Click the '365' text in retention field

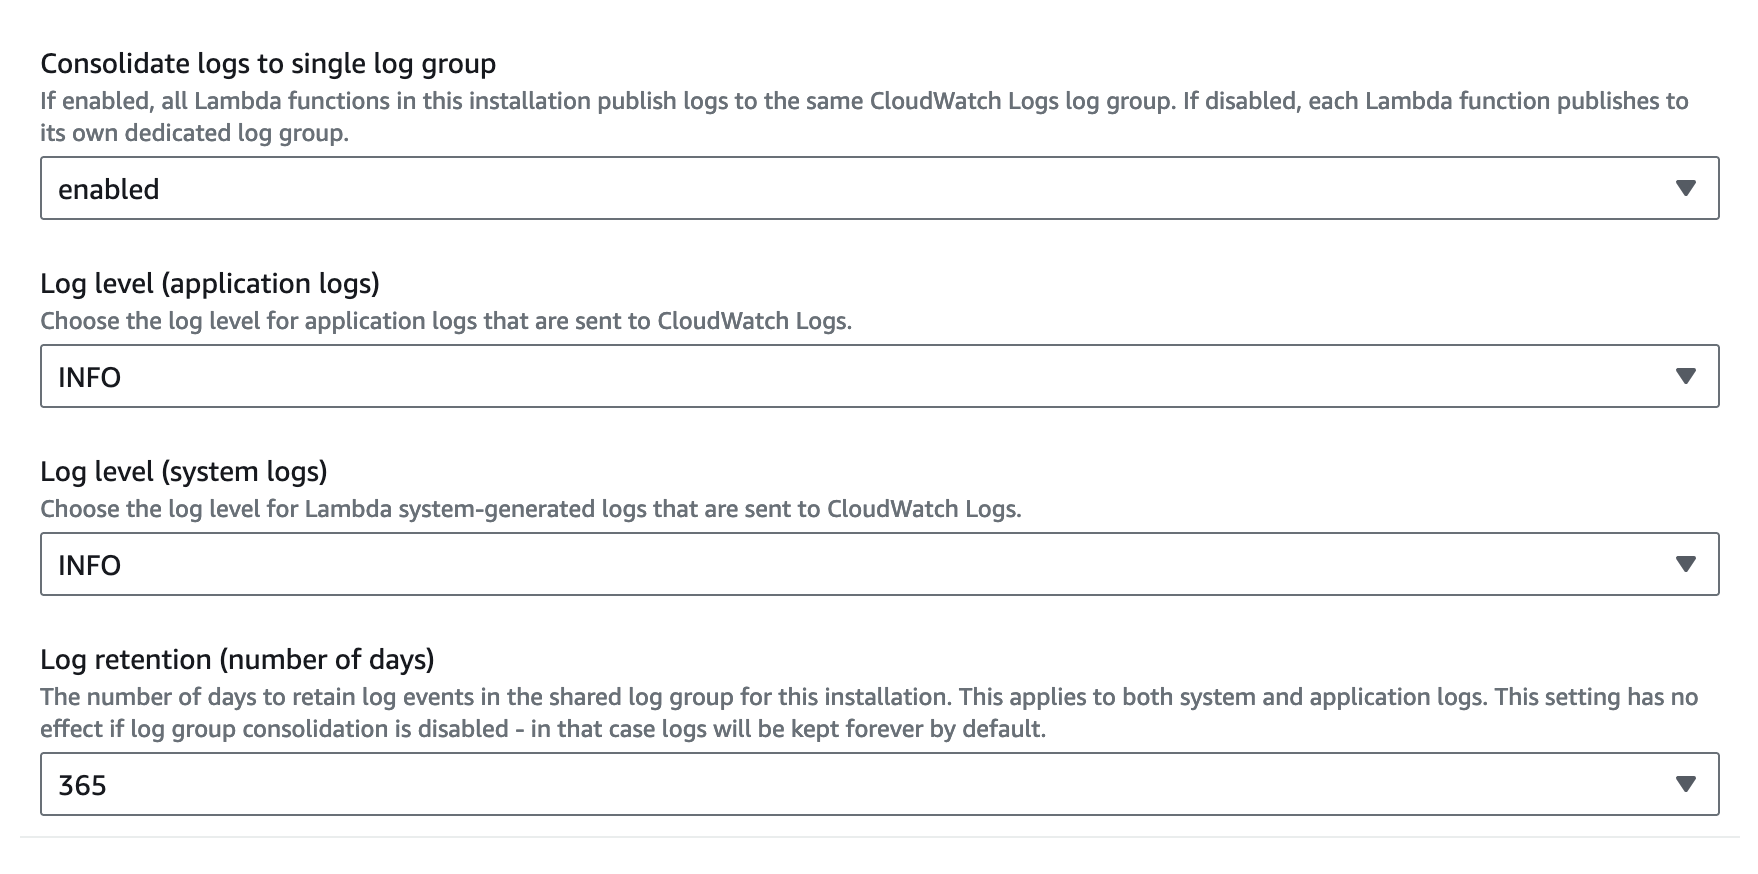(82, 785)
